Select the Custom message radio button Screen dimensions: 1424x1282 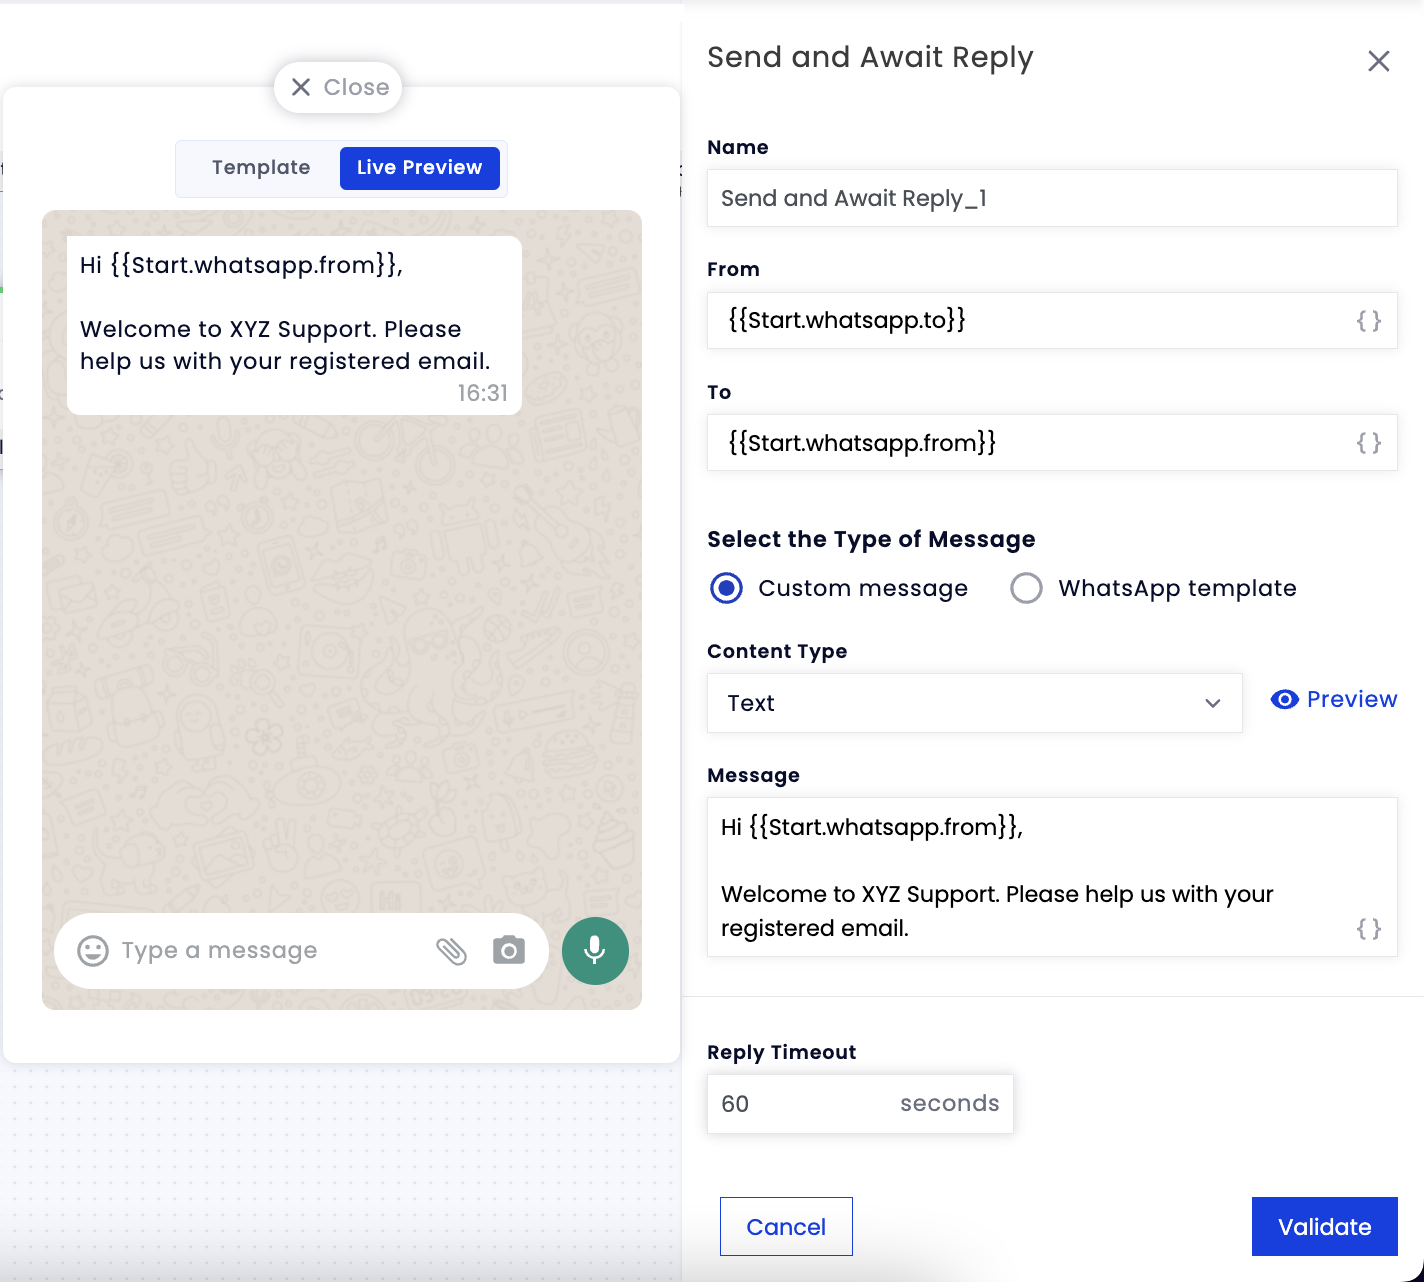[726, 588]
